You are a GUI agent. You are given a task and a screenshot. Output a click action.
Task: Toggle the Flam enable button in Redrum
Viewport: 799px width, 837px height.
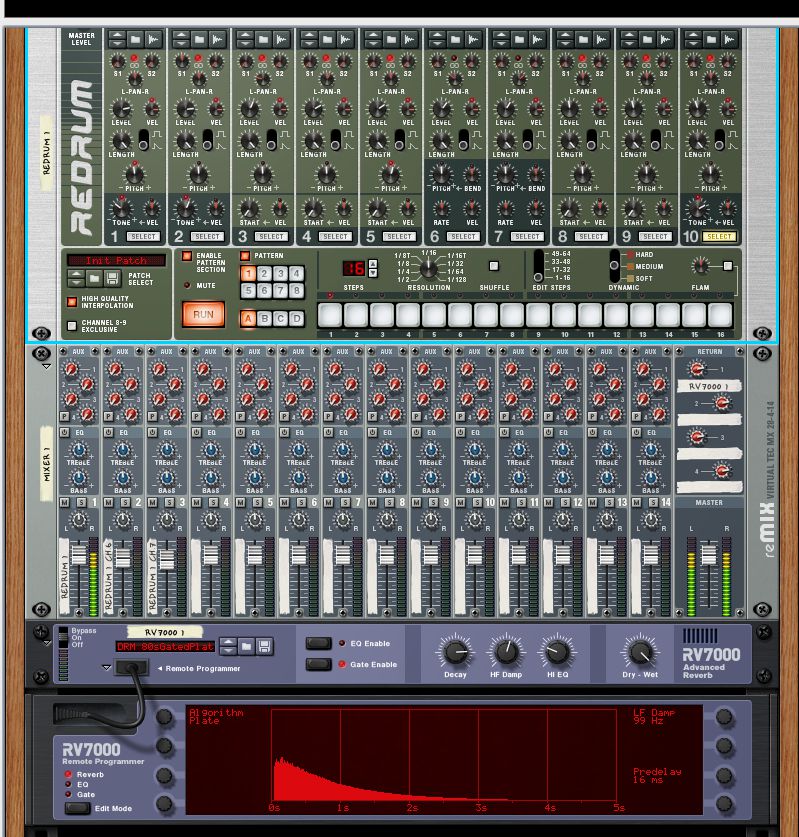click(727, 265)
